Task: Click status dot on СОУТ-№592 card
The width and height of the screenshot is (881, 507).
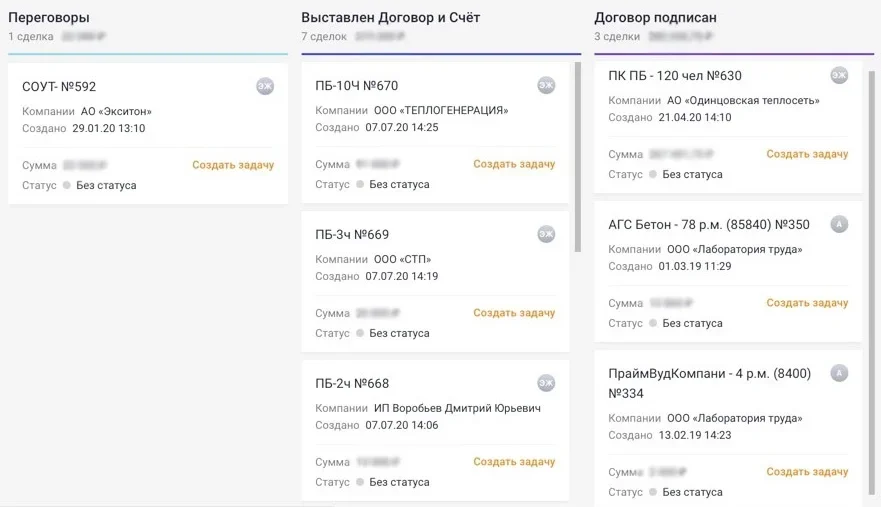Action: 67,185
